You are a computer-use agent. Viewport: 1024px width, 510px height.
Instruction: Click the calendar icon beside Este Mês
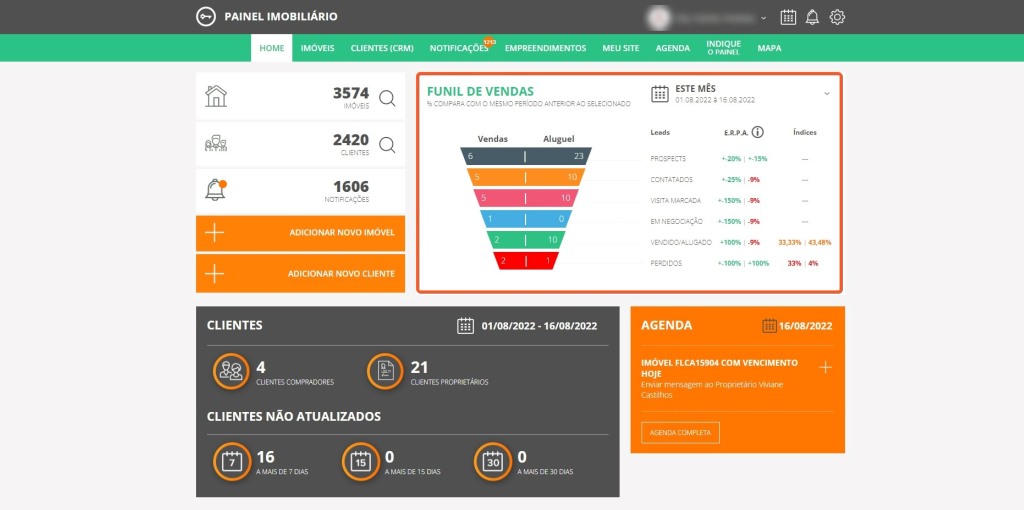tap(660, 94)
